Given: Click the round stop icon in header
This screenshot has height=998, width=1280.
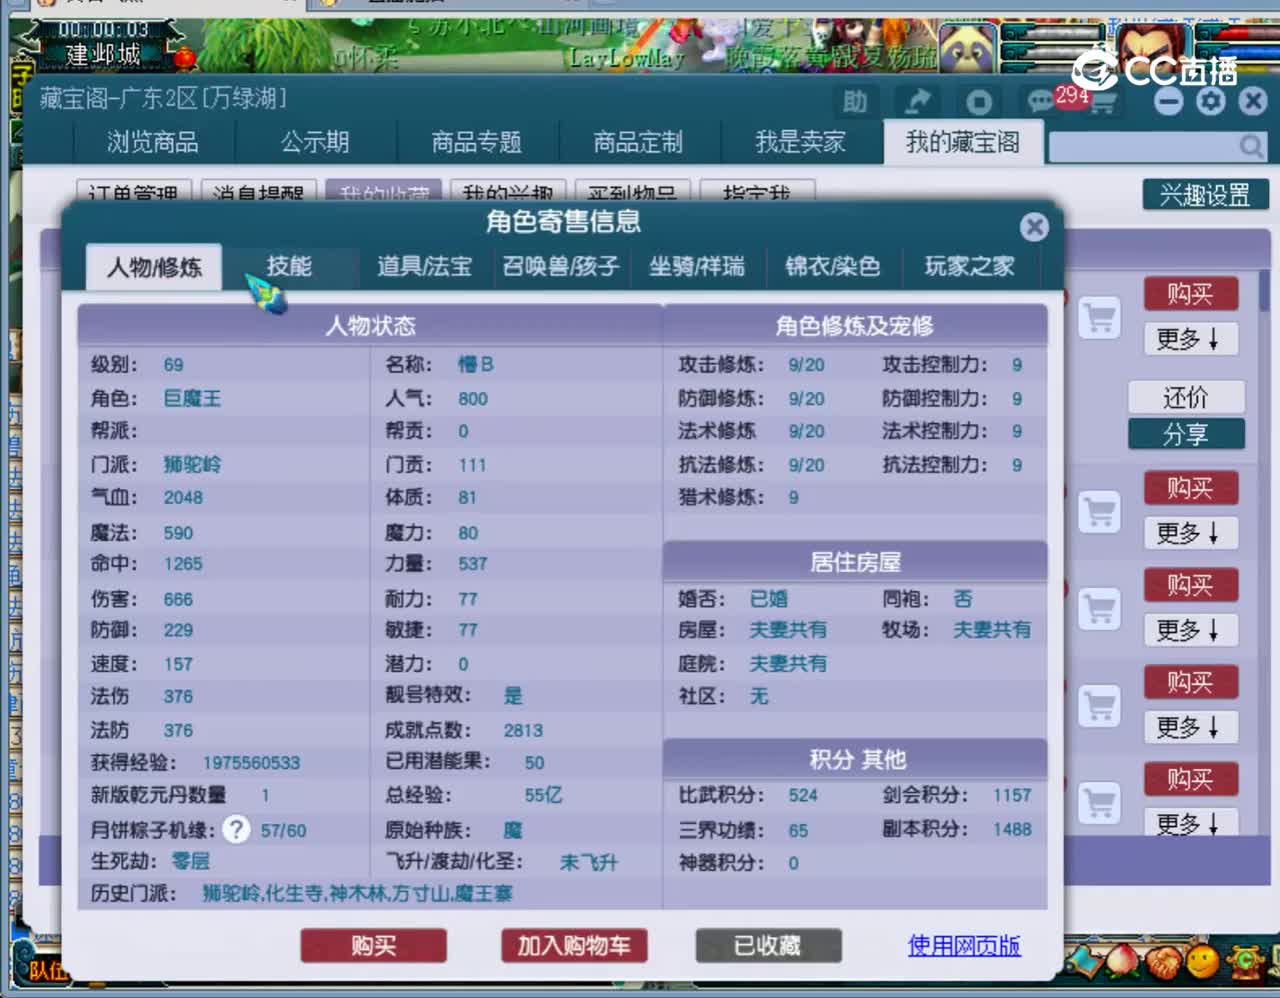Looking at the screenshot, I should pyautogui.click(x=979, y=101).
